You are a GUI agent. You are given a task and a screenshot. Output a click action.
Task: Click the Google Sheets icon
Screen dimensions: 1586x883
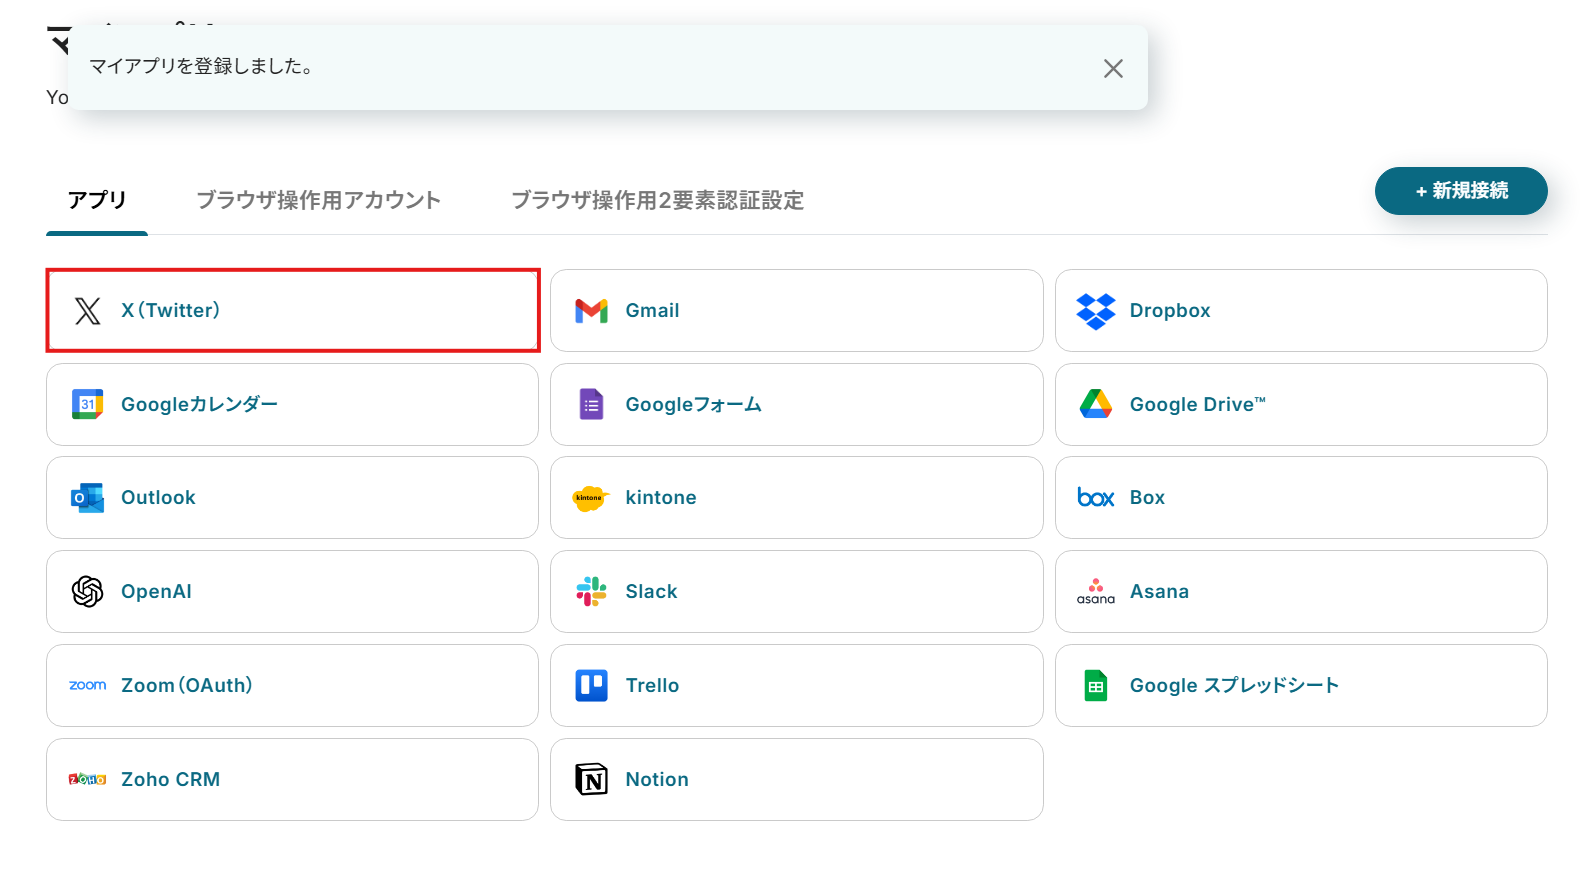tap(1096, 685)
